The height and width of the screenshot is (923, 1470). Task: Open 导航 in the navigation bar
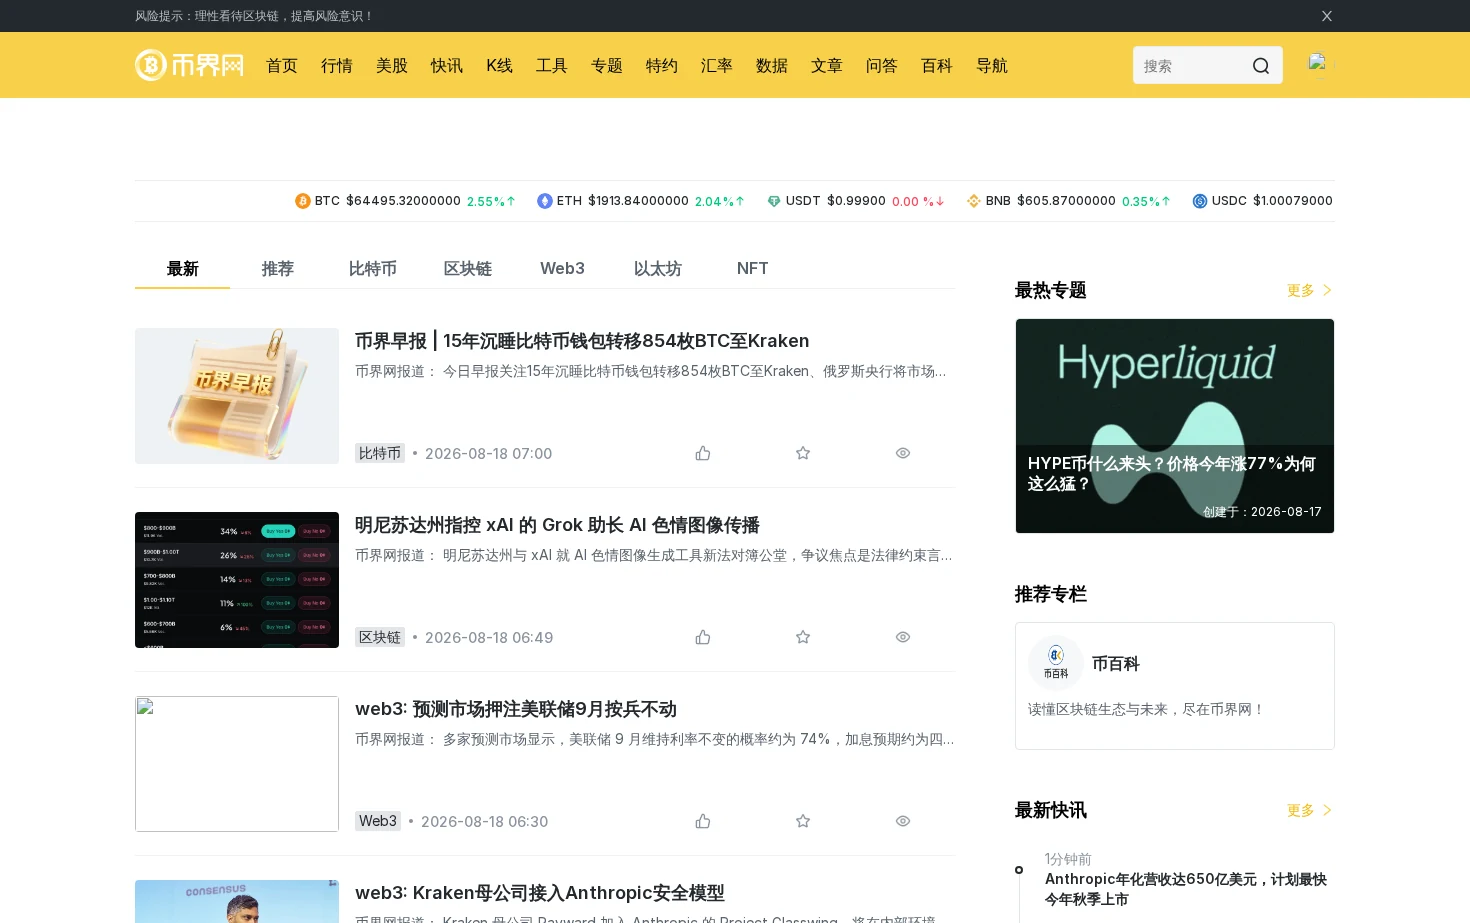pos(992,65)
